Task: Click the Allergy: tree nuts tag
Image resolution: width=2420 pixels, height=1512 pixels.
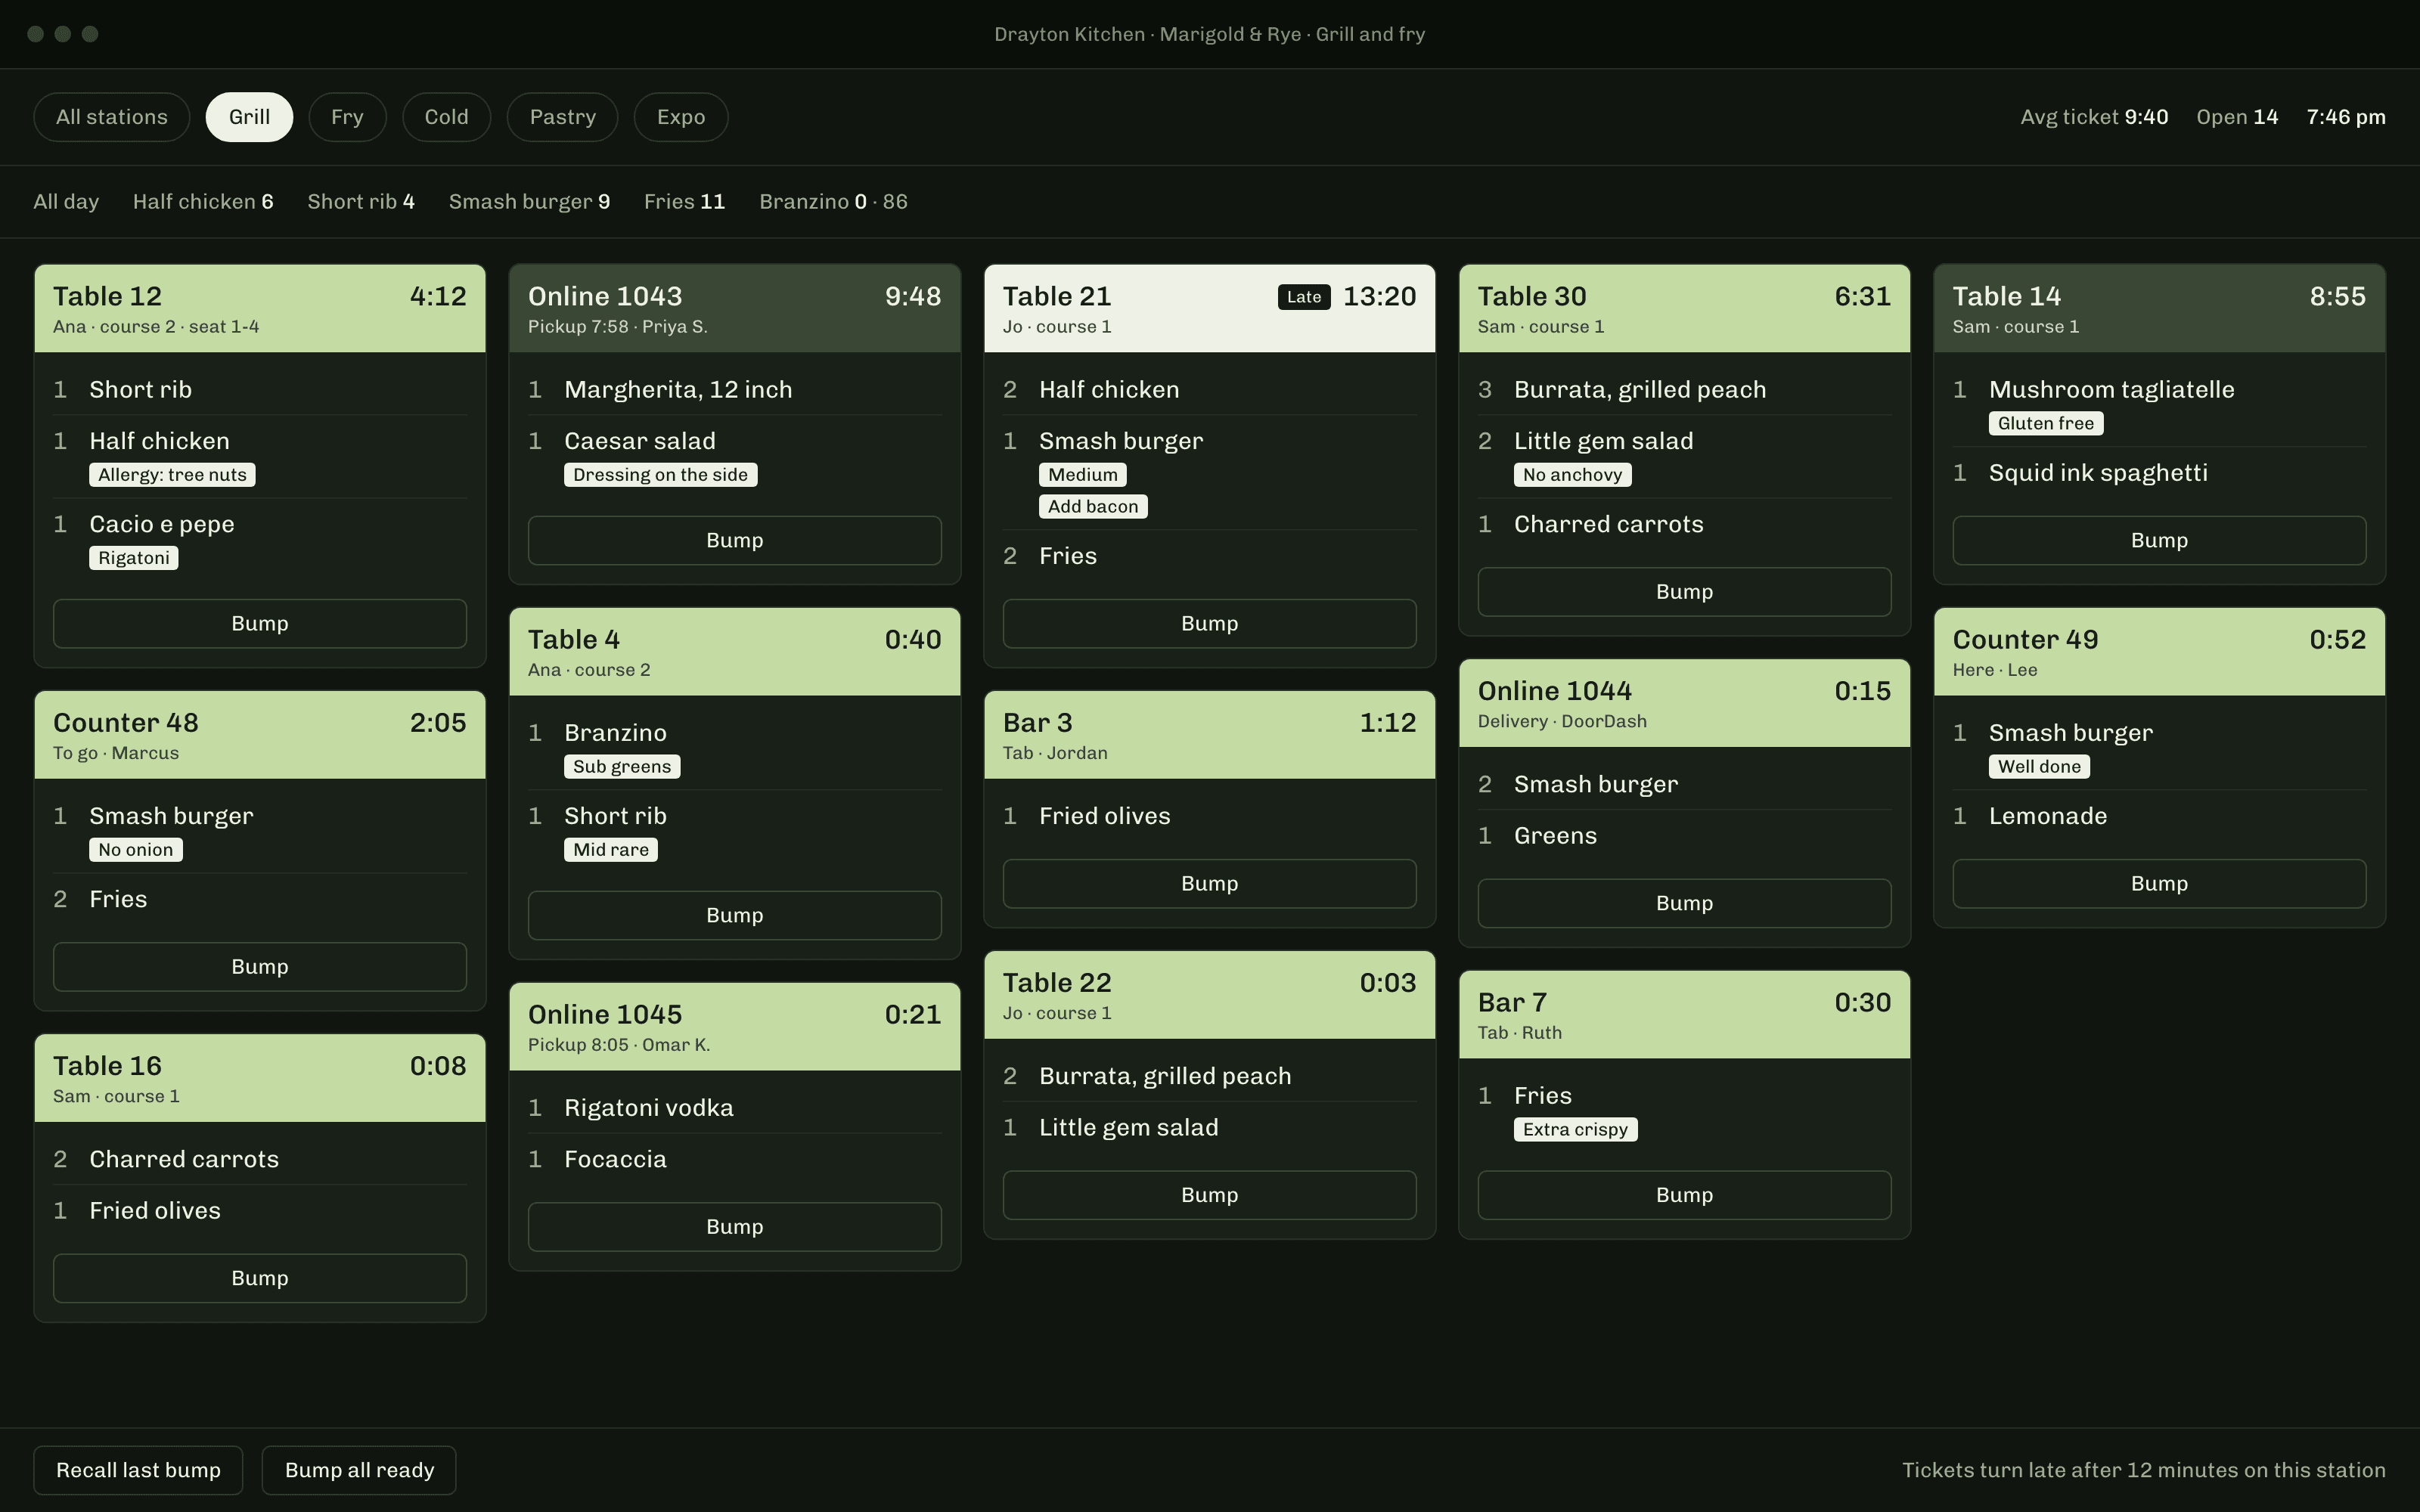Action: tap(172, 475)
